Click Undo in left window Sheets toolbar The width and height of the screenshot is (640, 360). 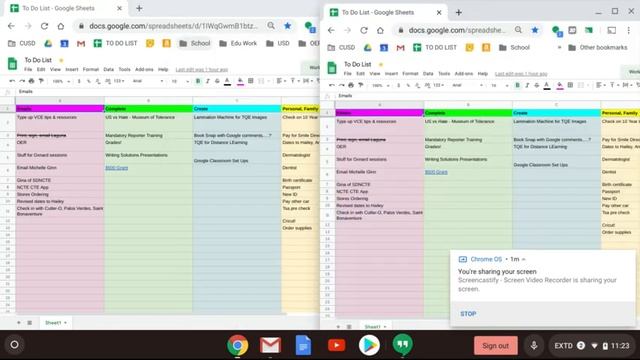point(12,81)
